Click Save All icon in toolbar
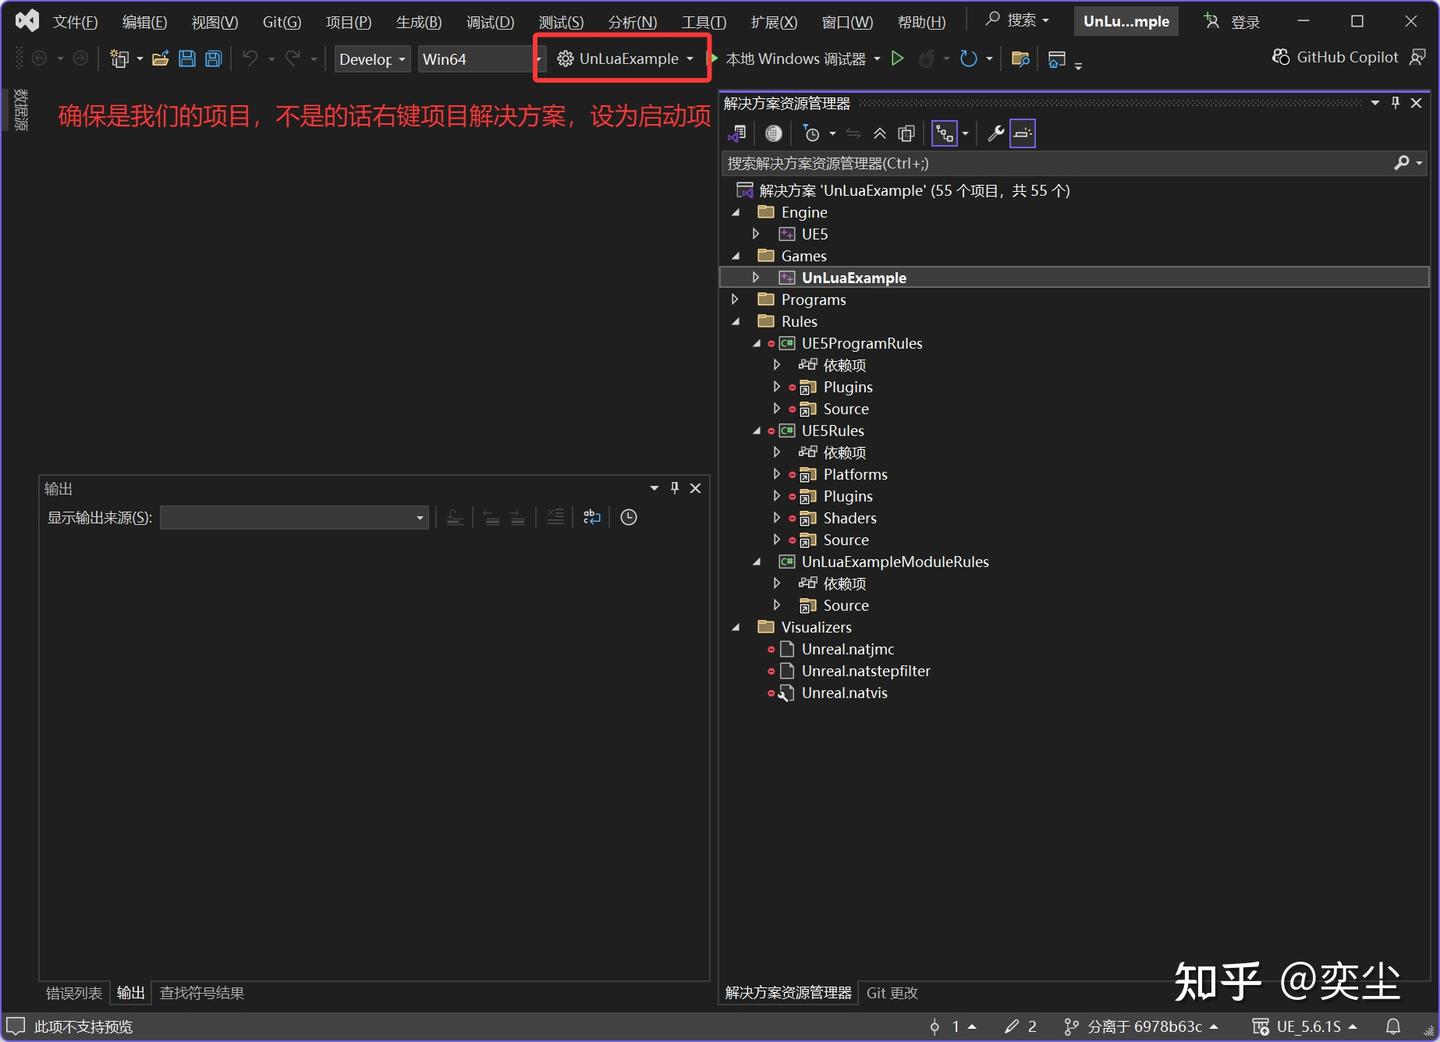Image resolution: width=1440 pixels, height=1042 pixels. click(x=213, y=59)
